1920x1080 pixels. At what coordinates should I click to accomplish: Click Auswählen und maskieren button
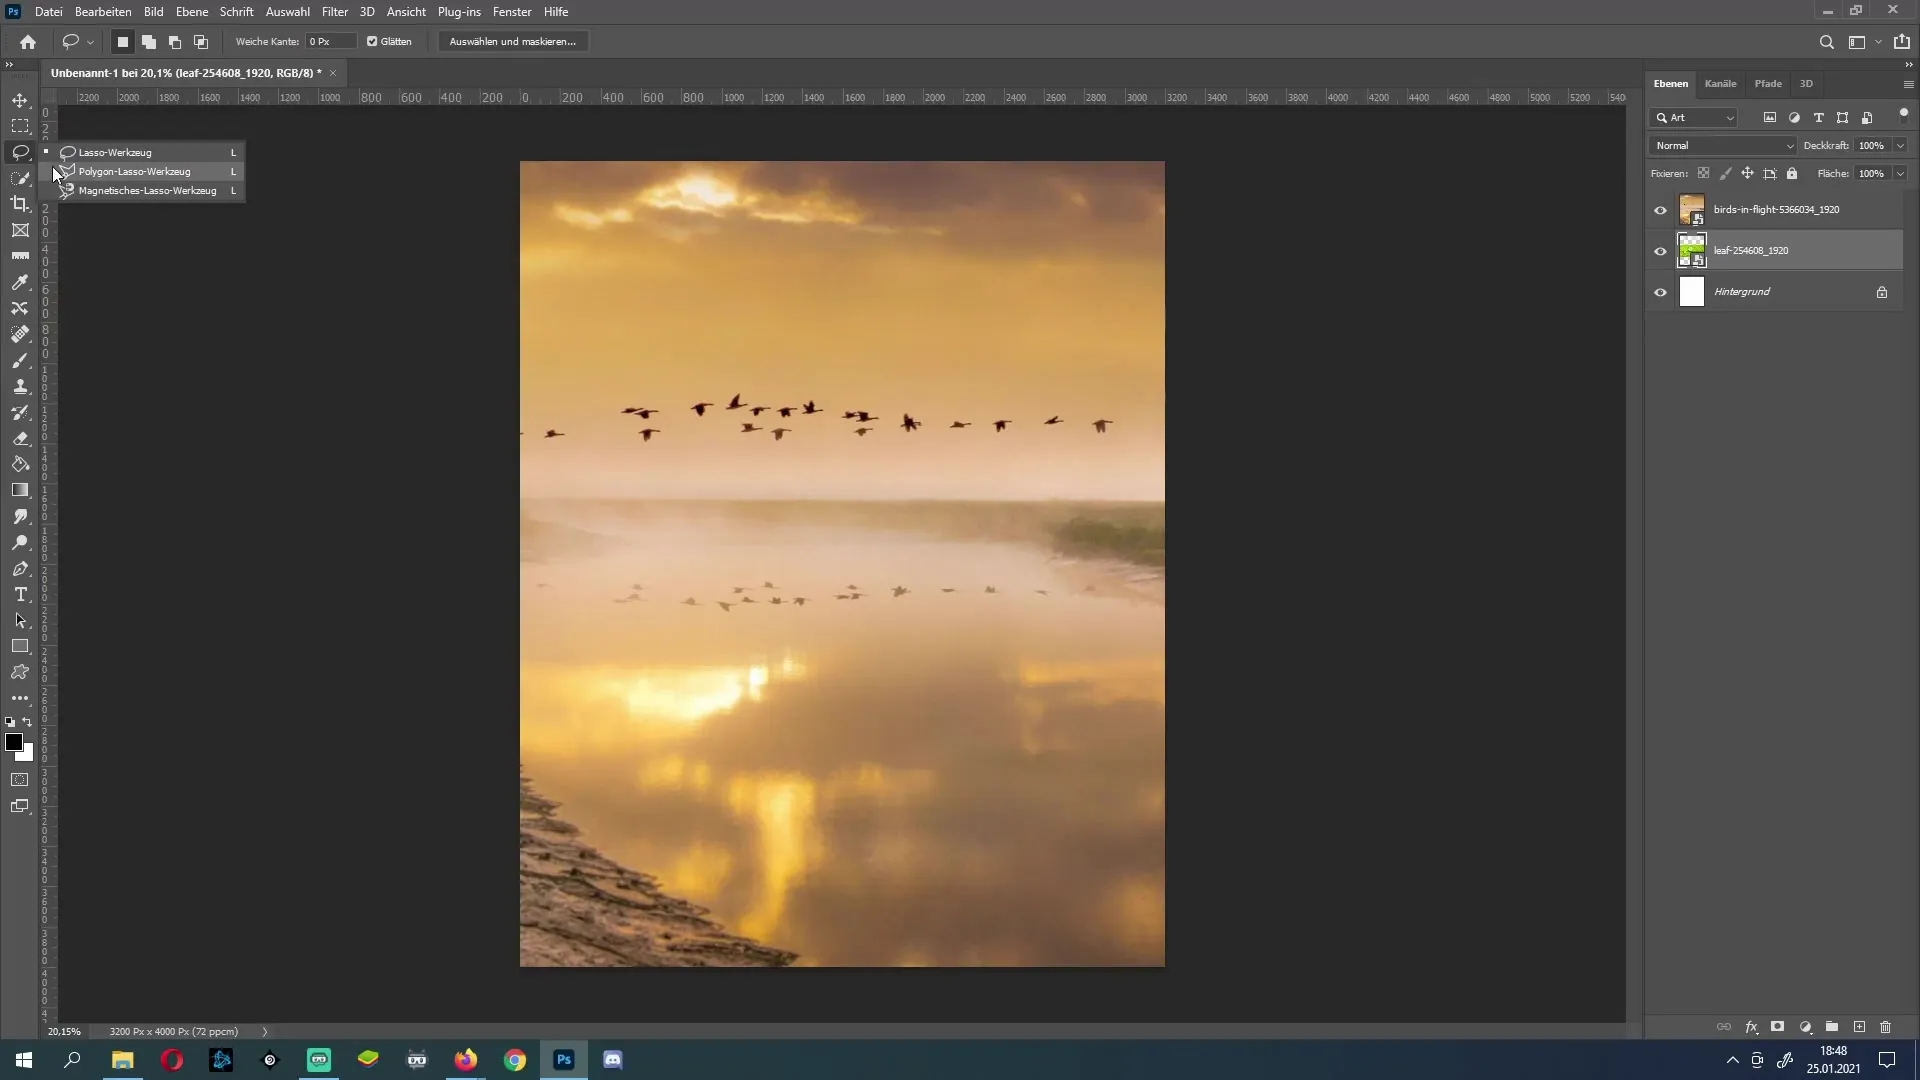pos(513,41)
